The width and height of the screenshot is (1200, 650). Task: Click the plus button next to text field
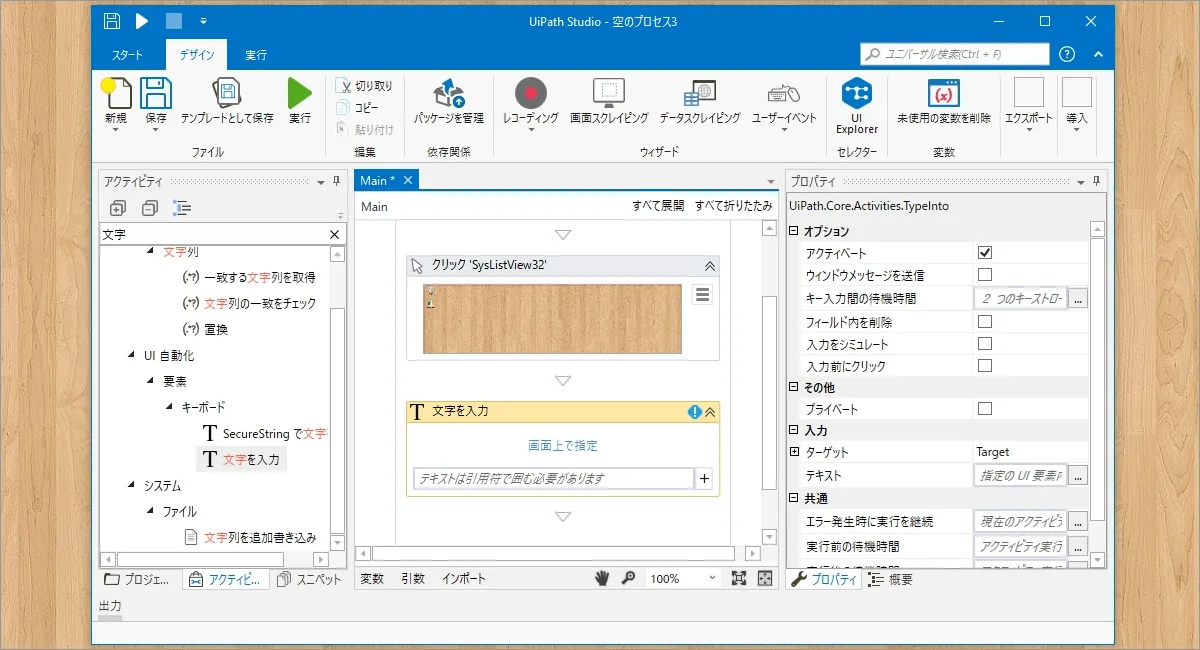[705, 479]
